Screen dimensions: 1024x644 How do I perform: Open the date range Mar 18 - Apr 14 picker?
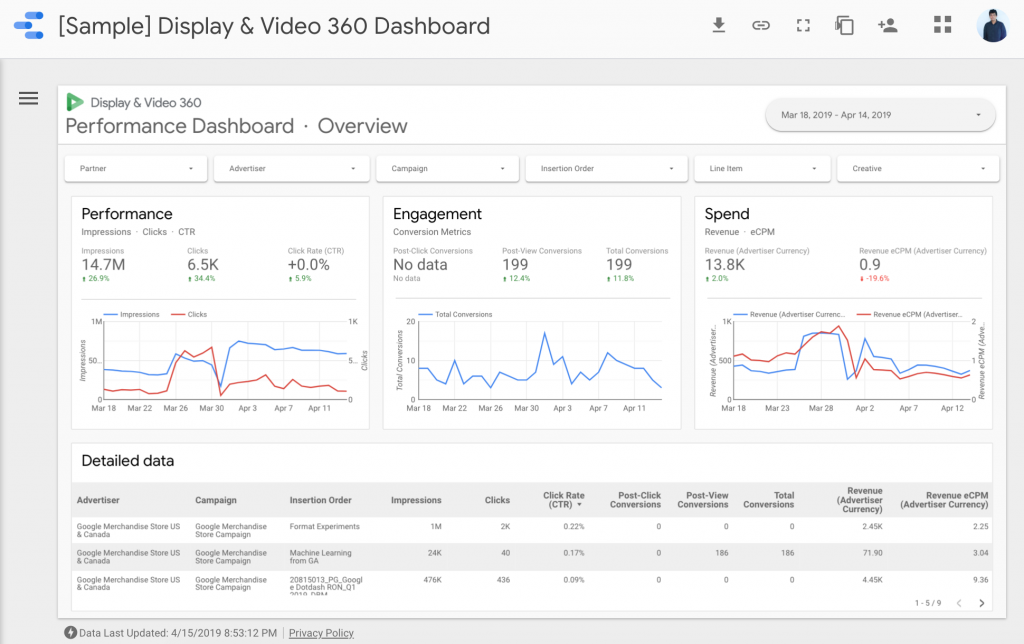pyautogui.click(x=880, y=115)
